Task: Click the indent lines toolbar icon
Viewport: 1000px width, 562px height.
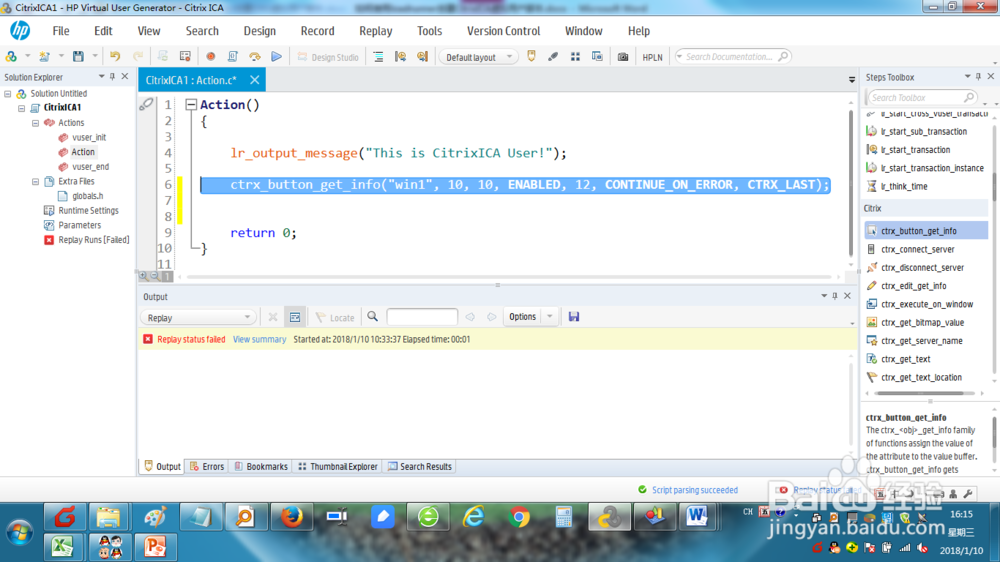Action: (x=378, y=57)
